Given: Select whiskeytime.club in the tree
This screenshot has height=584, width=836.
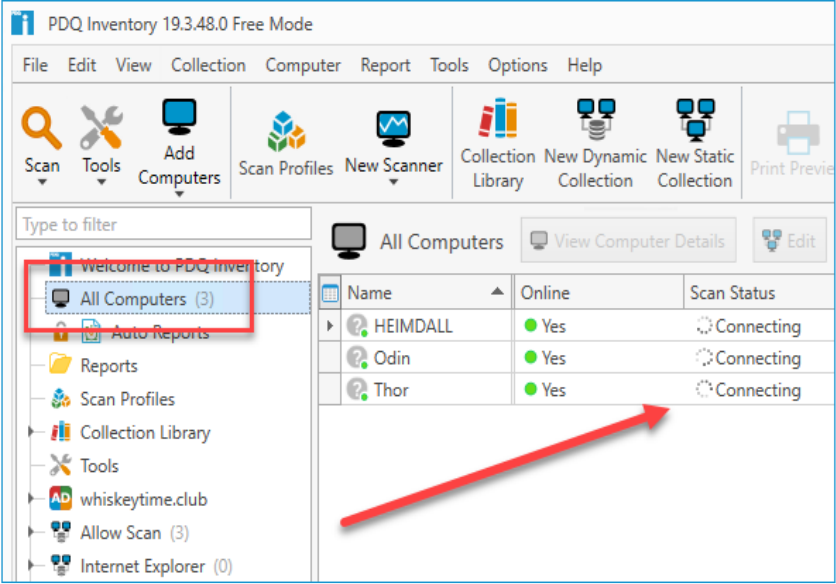Looking at the screenshot, I should tap(143, 499).
